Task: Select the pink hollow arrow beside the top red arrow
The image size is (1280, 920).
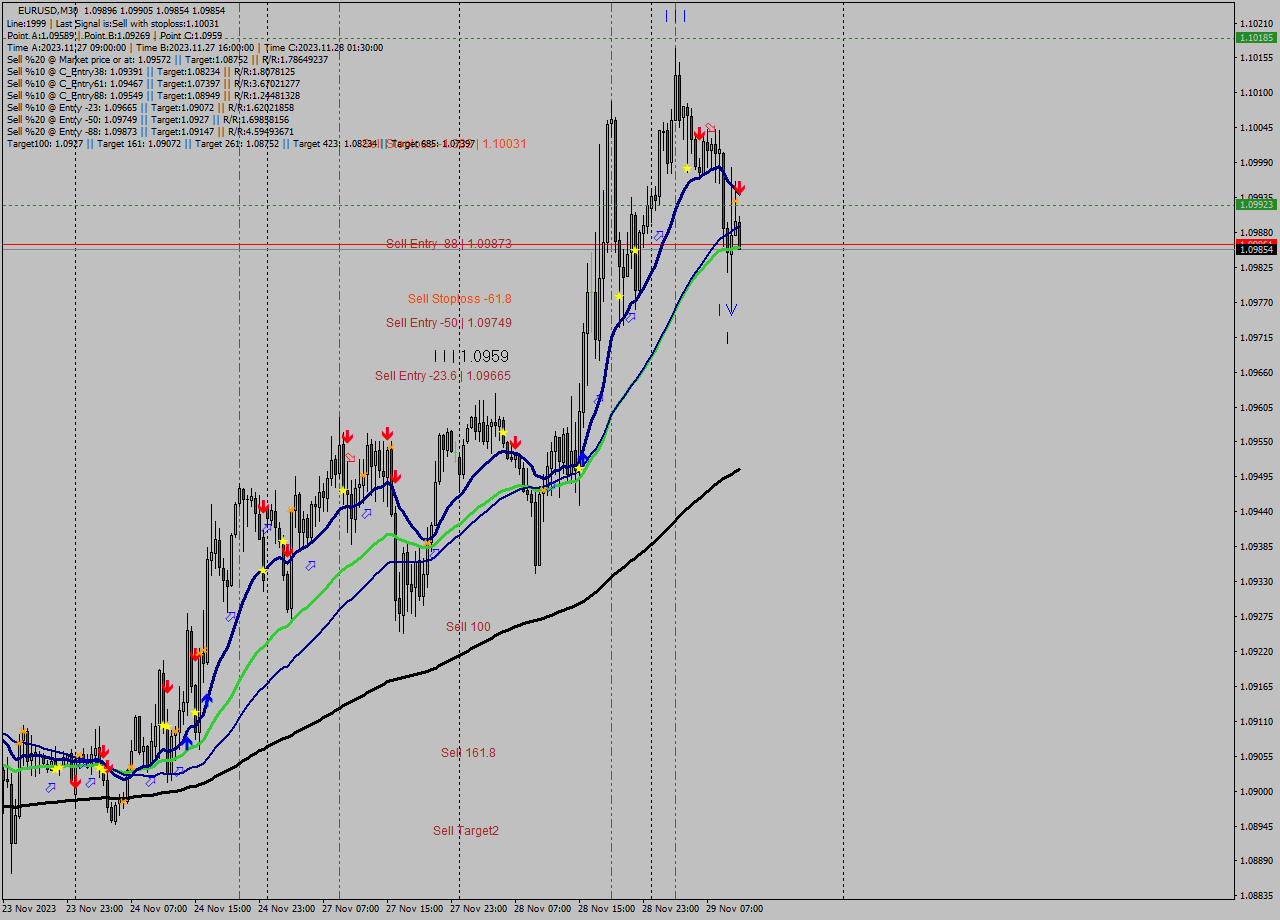Action: click(x=711, y=125)
